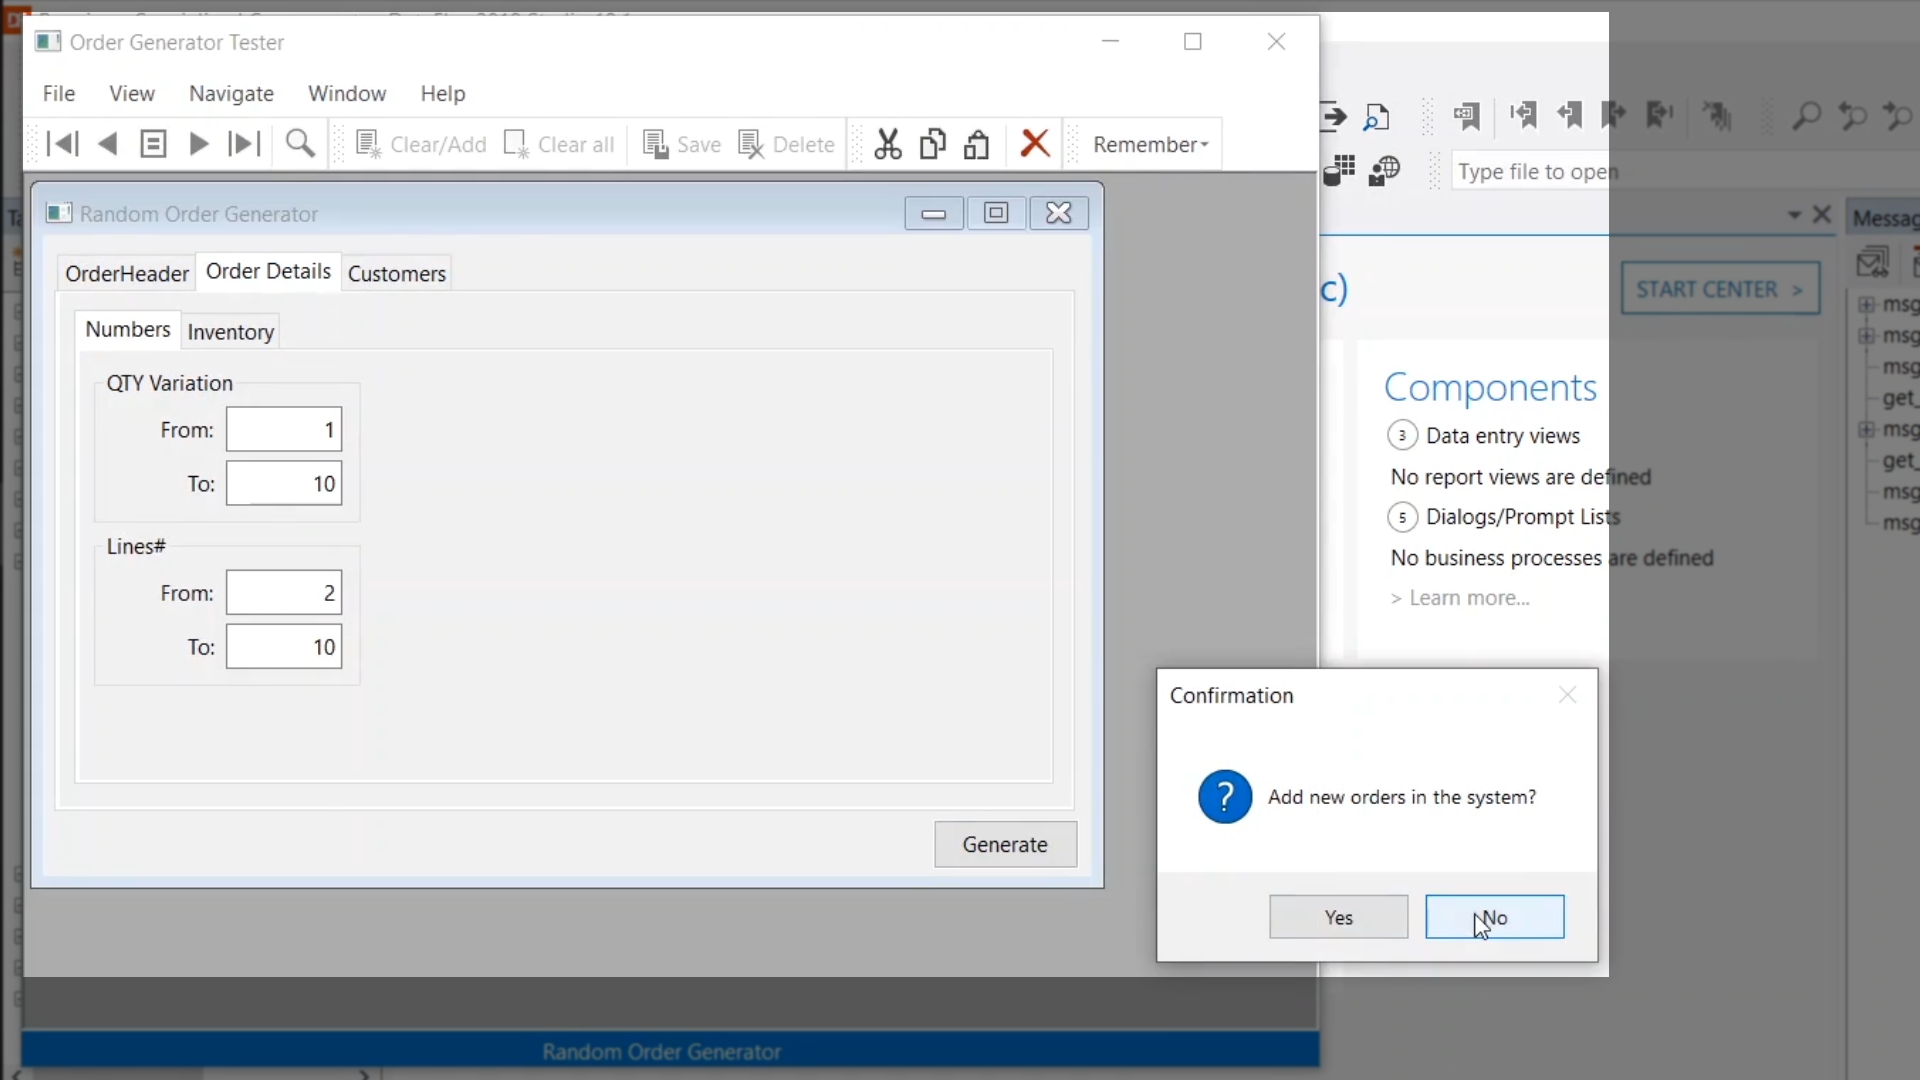The height and width of the screenshot is (1080, 1920).
Task: Click QTY Variation From input field
Action: [284, 430]
